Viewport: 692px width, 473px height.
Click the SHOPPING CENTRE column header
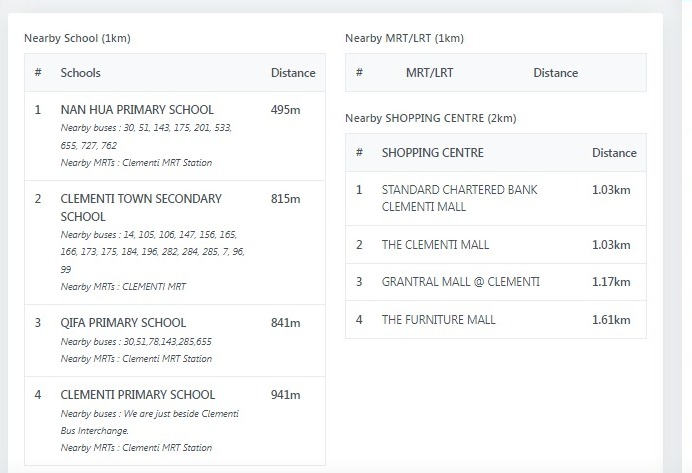[x=432, y=153]
